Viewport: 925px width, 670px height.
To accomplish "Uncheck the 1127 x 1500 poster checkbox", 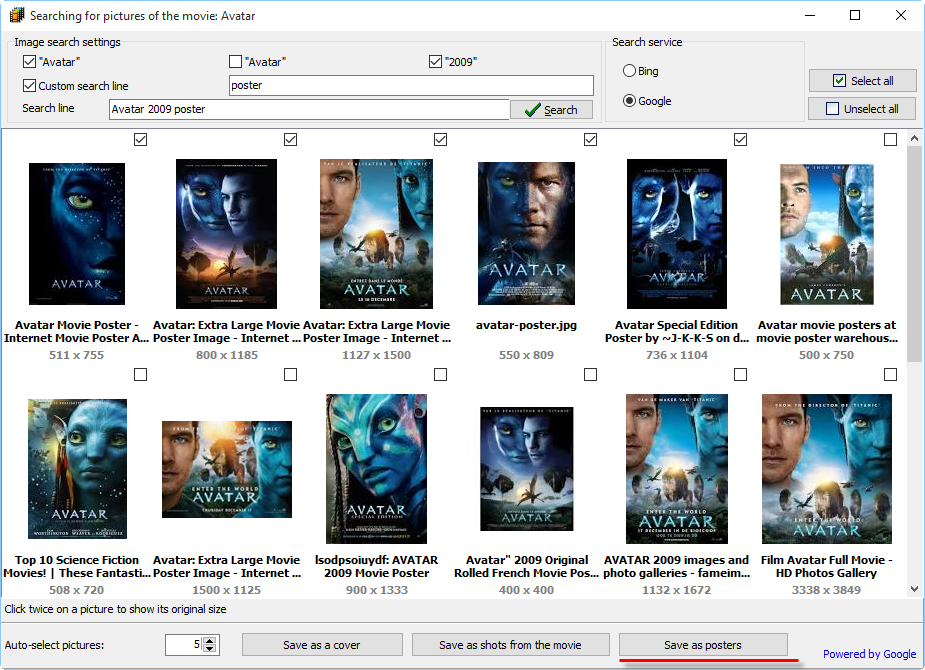I will [440, 139].
